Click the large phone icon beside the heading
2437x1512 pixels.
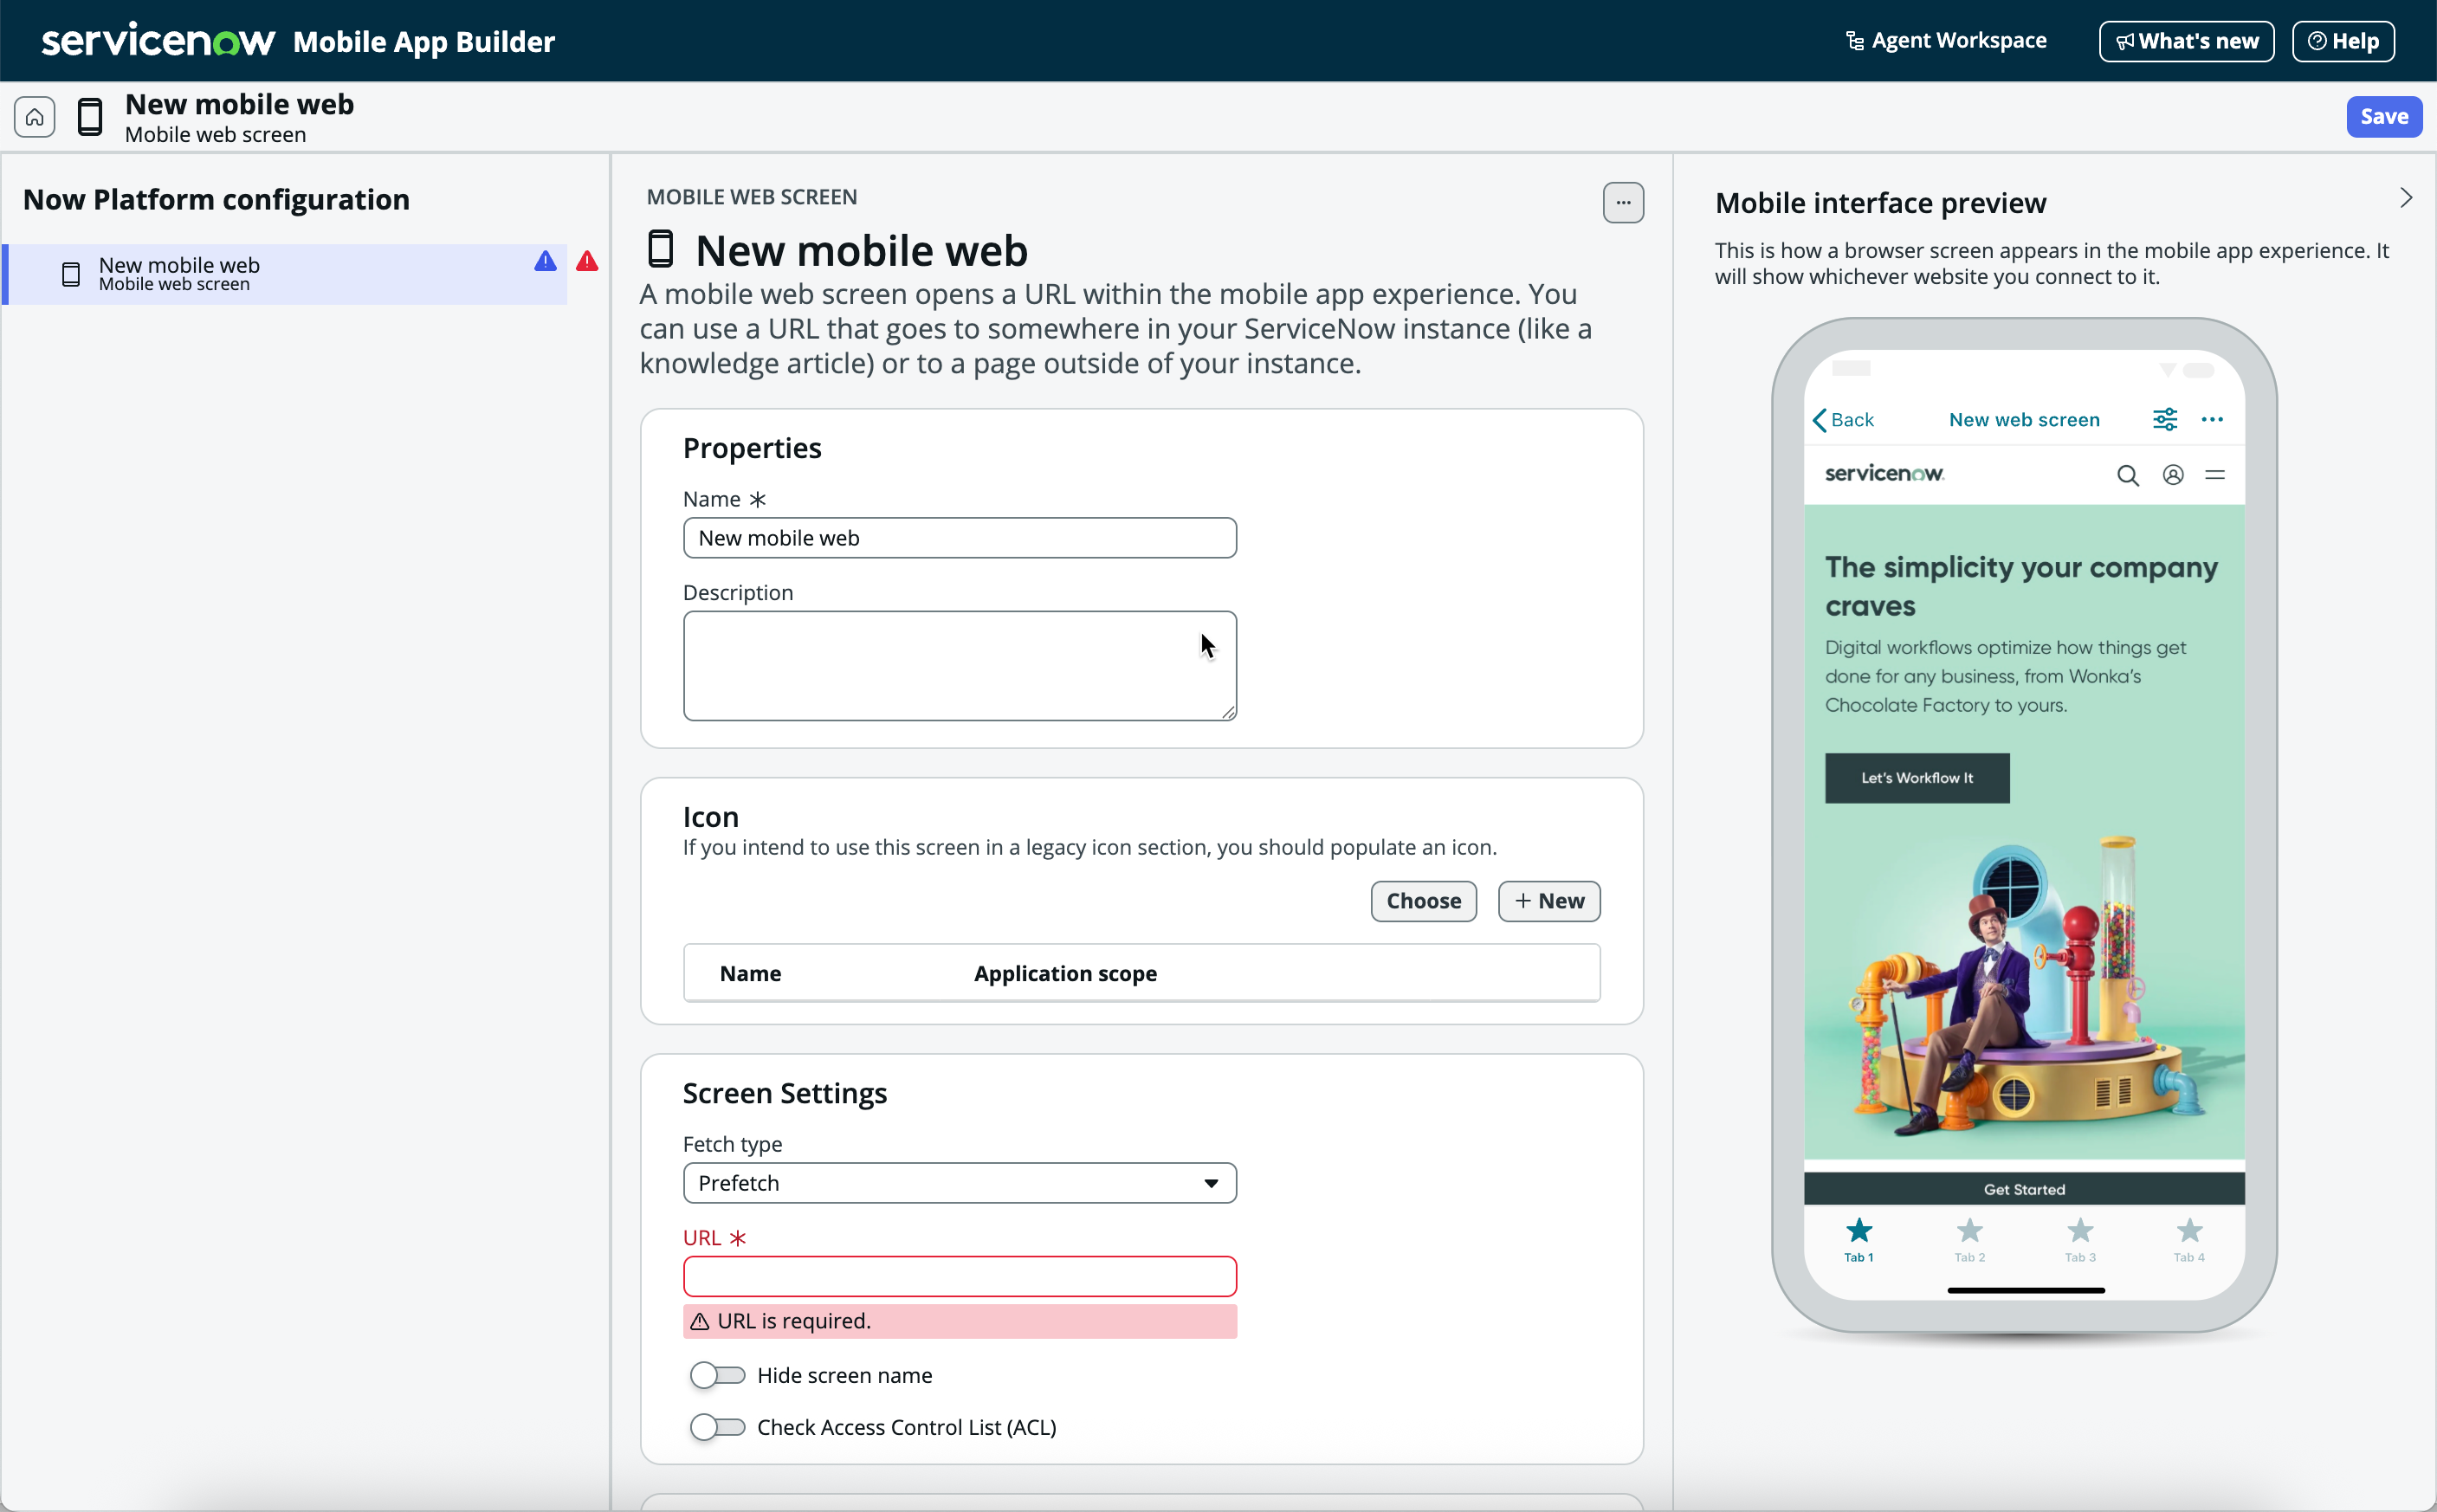[x=661, y=249]
